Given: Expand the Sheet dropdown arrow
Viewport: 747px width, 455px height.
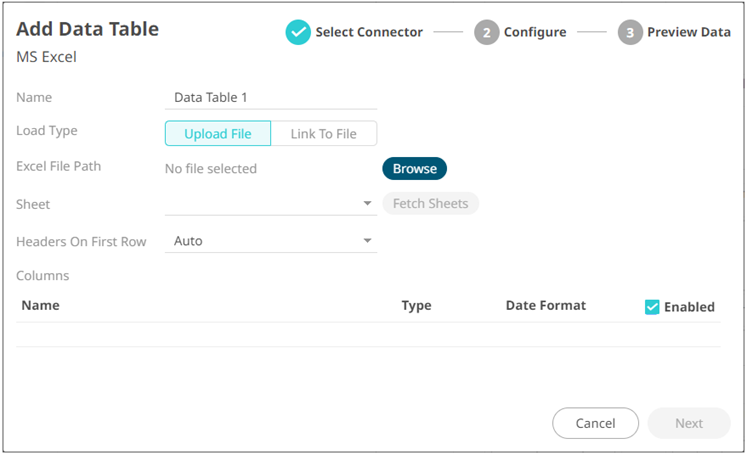Looking at the screenshot, I should coord(367,204).
